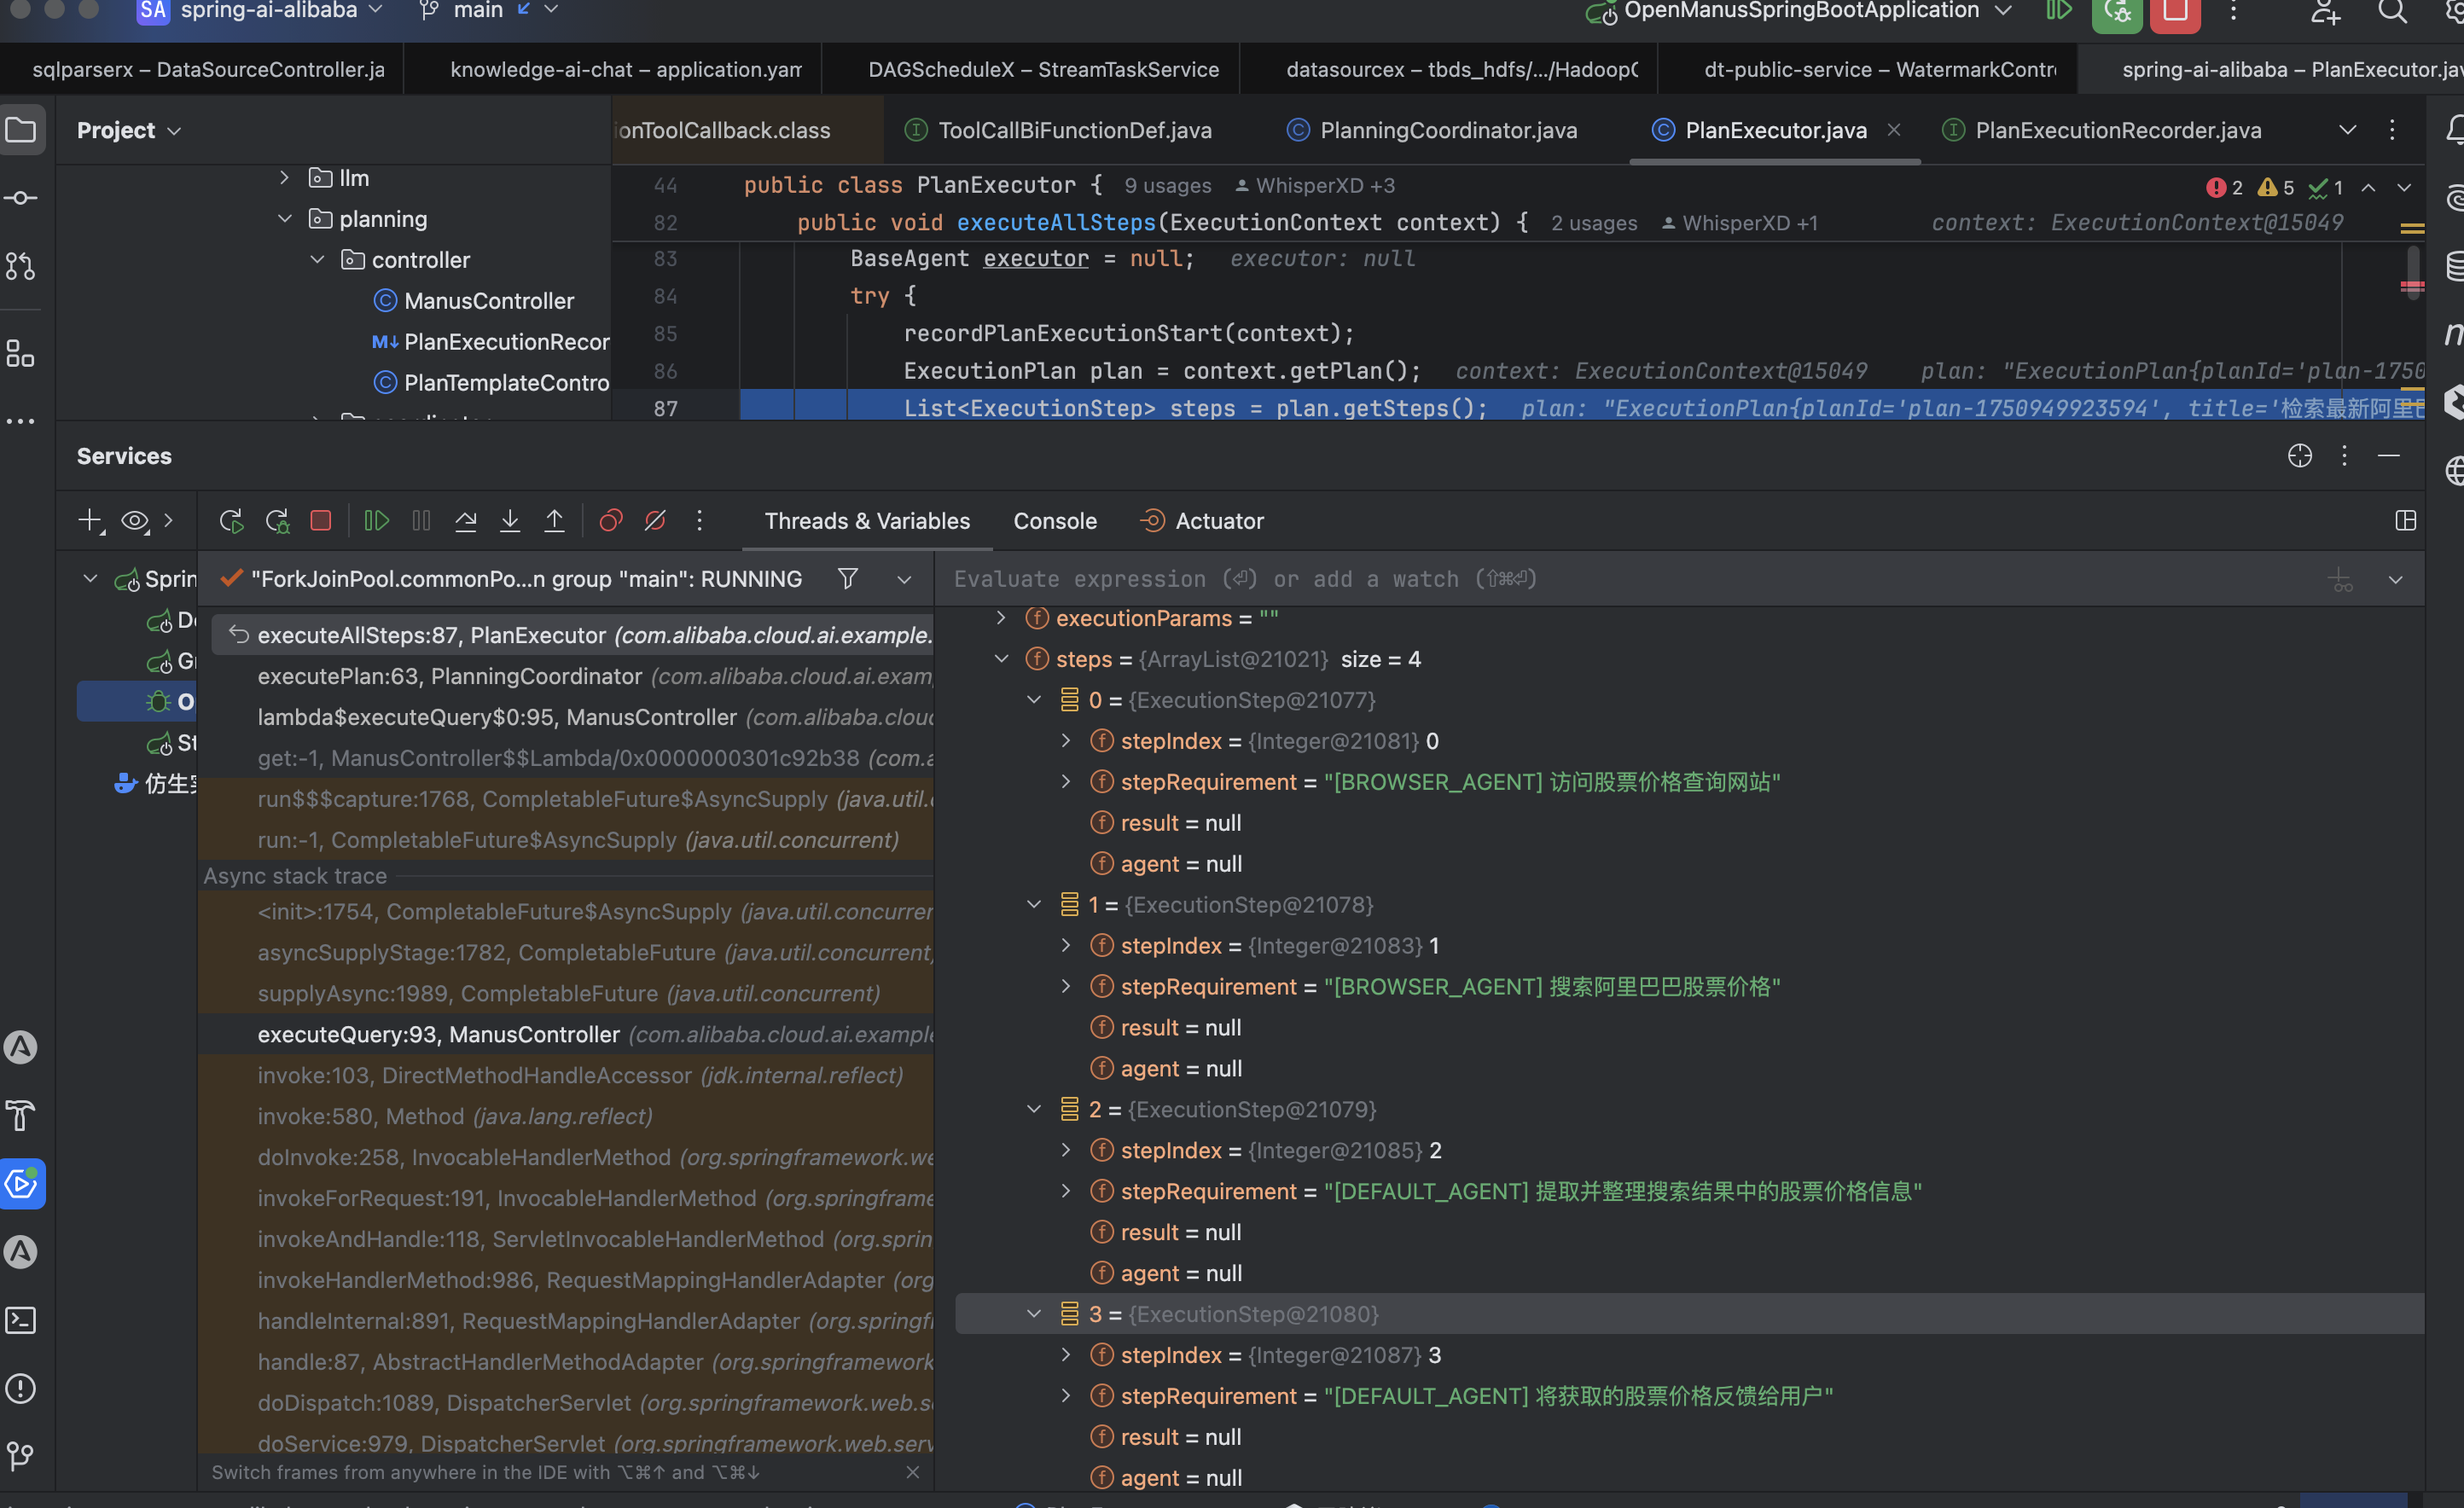Screen dimensions: 2464x1508
Task: Click the Resume Program debug icon
Action: tap(376, 521)
